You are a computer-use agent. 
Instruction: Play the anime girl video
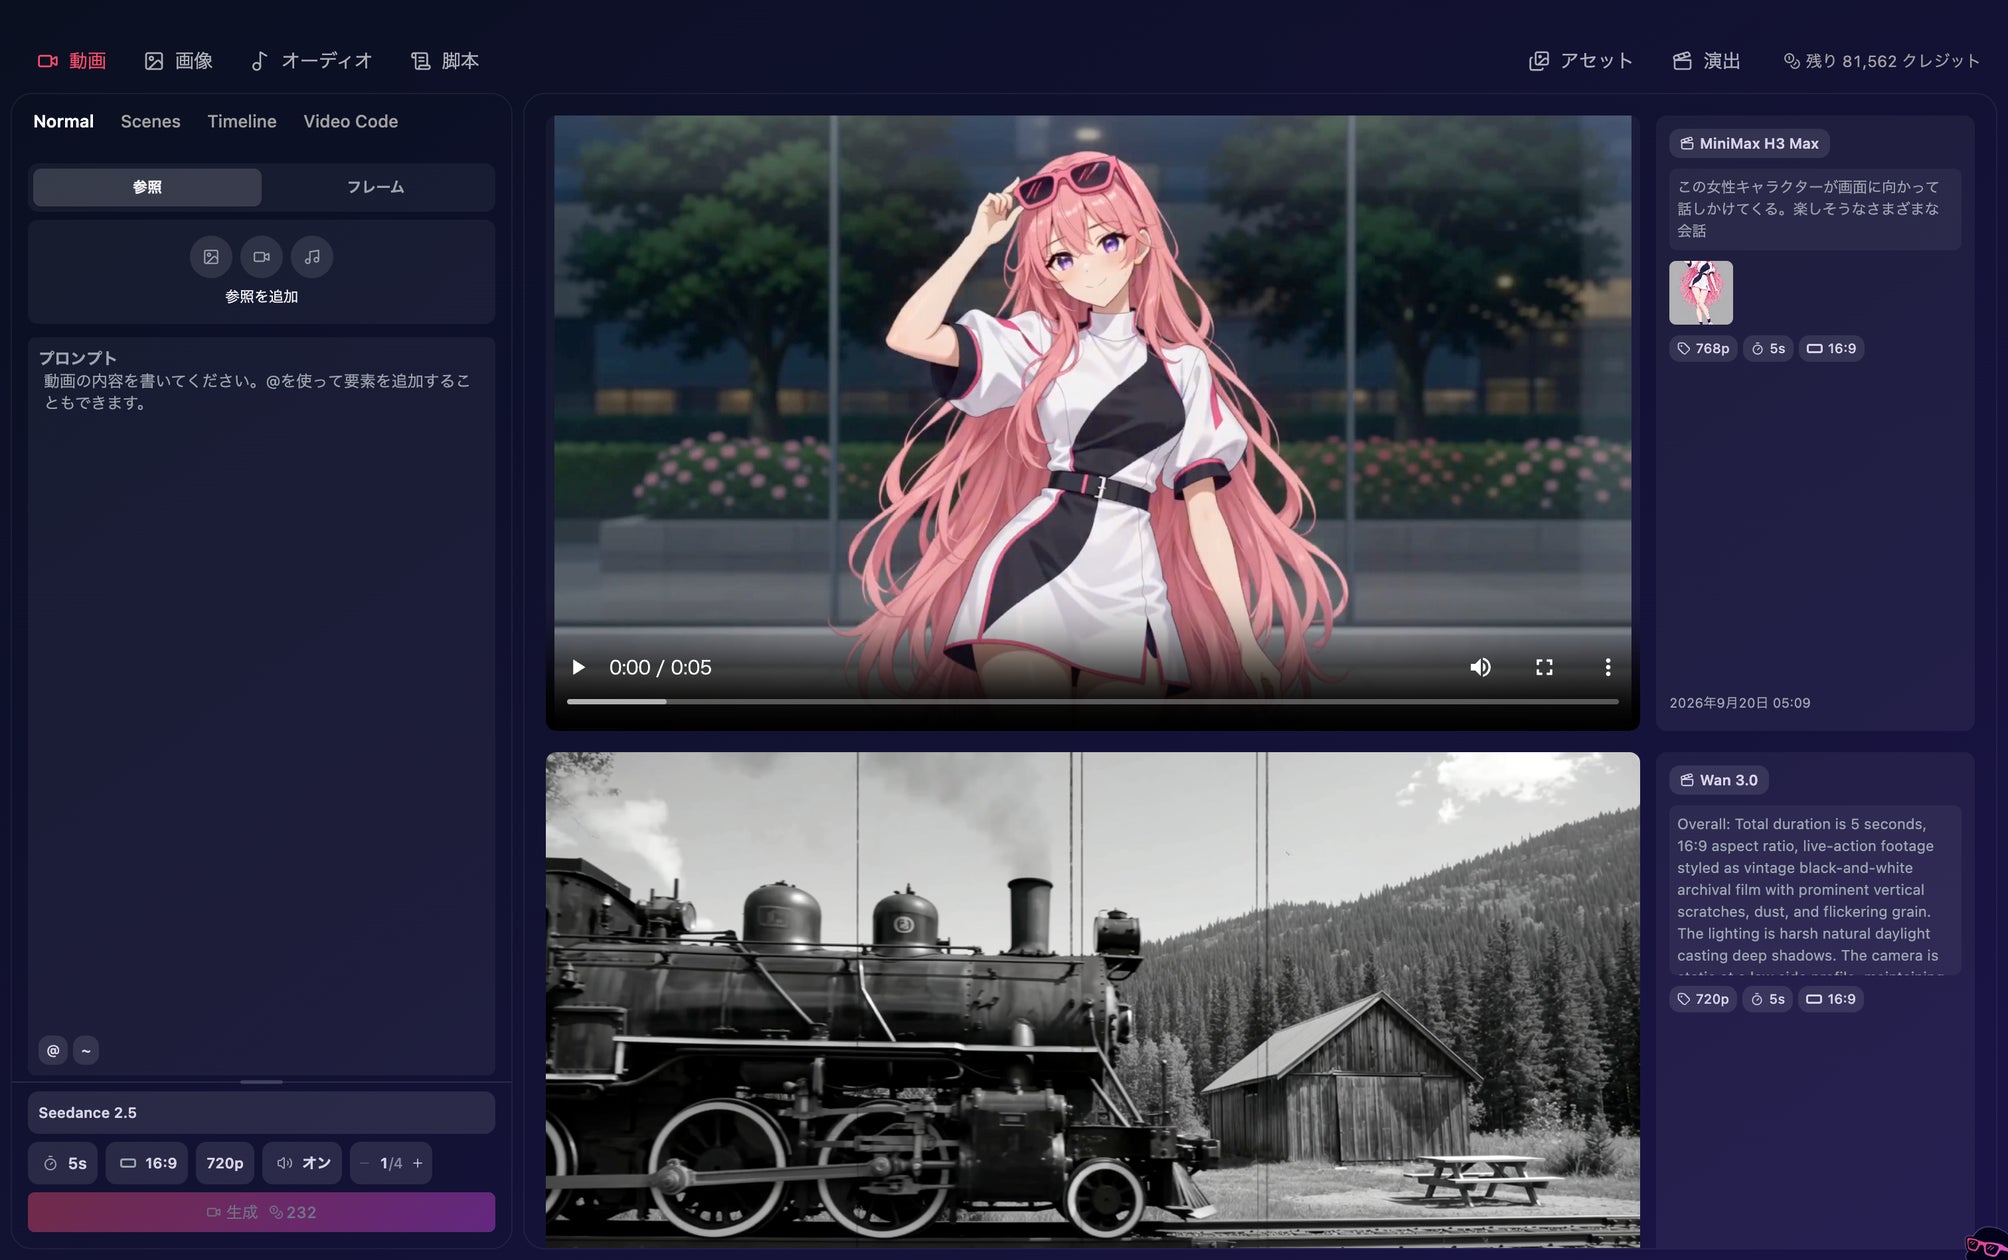pos(578,667)
